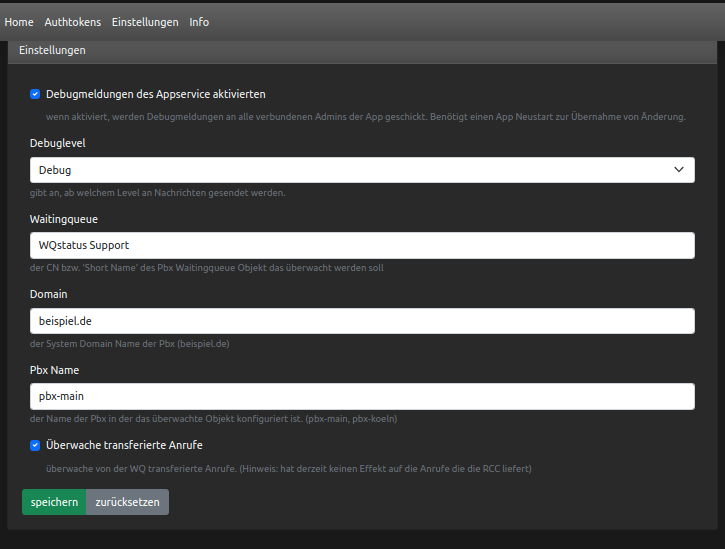Go to the Authtokens page

point(73,22)
